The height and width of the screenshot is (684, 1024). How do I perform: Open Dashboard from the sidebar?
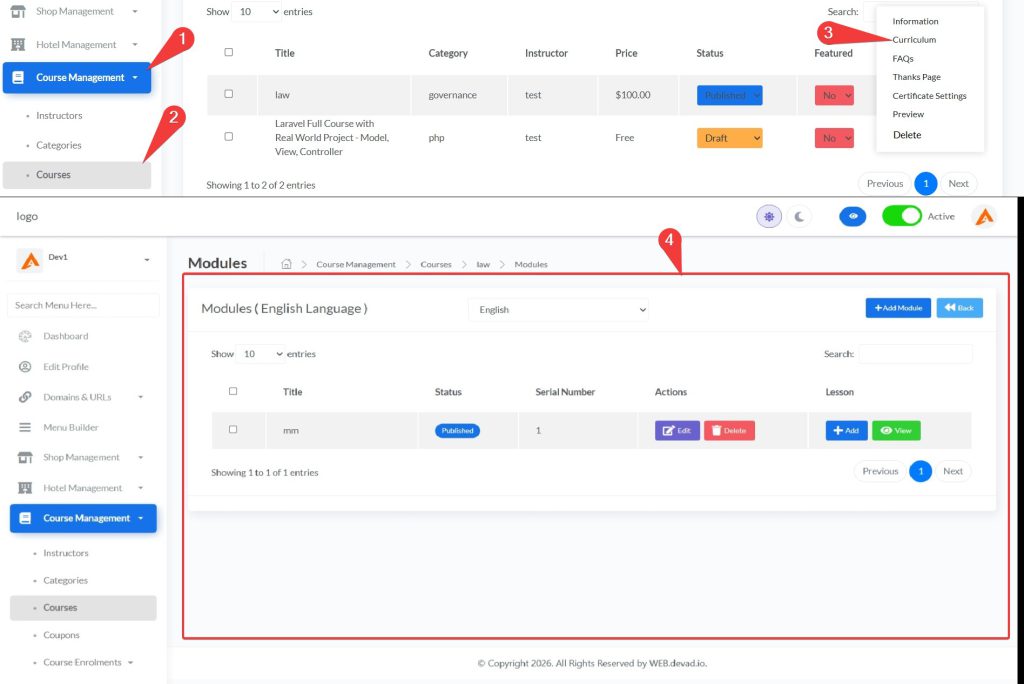pyautogui.click(x=65, y=336)
